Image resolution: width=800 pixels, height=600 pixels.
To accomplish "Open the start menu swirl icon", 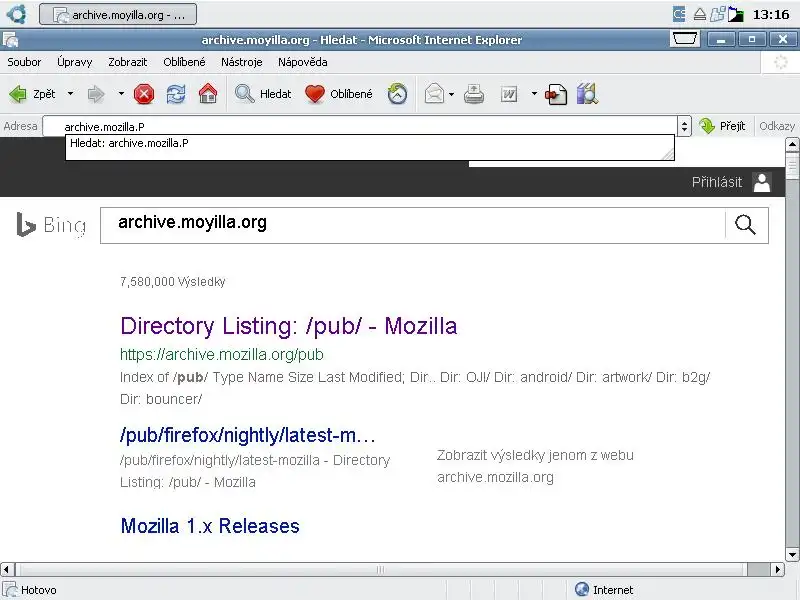I will (16, 14).
